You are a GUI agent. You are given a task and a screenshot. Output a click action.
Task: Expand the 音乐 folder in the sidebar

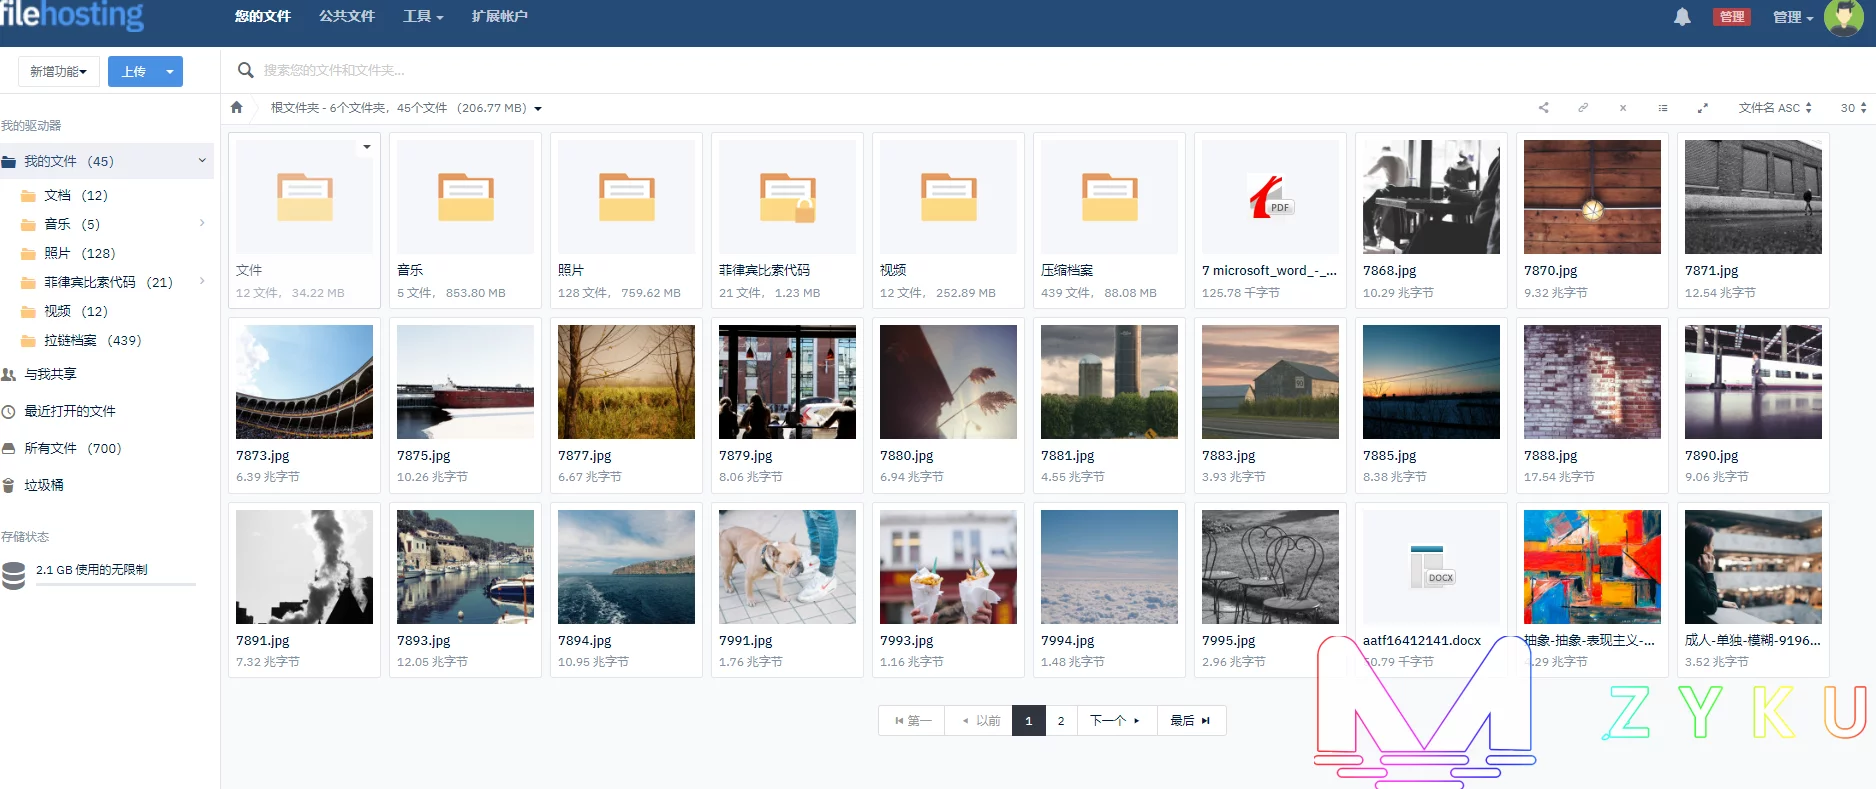pyautogui.click(x=202, y=223)
